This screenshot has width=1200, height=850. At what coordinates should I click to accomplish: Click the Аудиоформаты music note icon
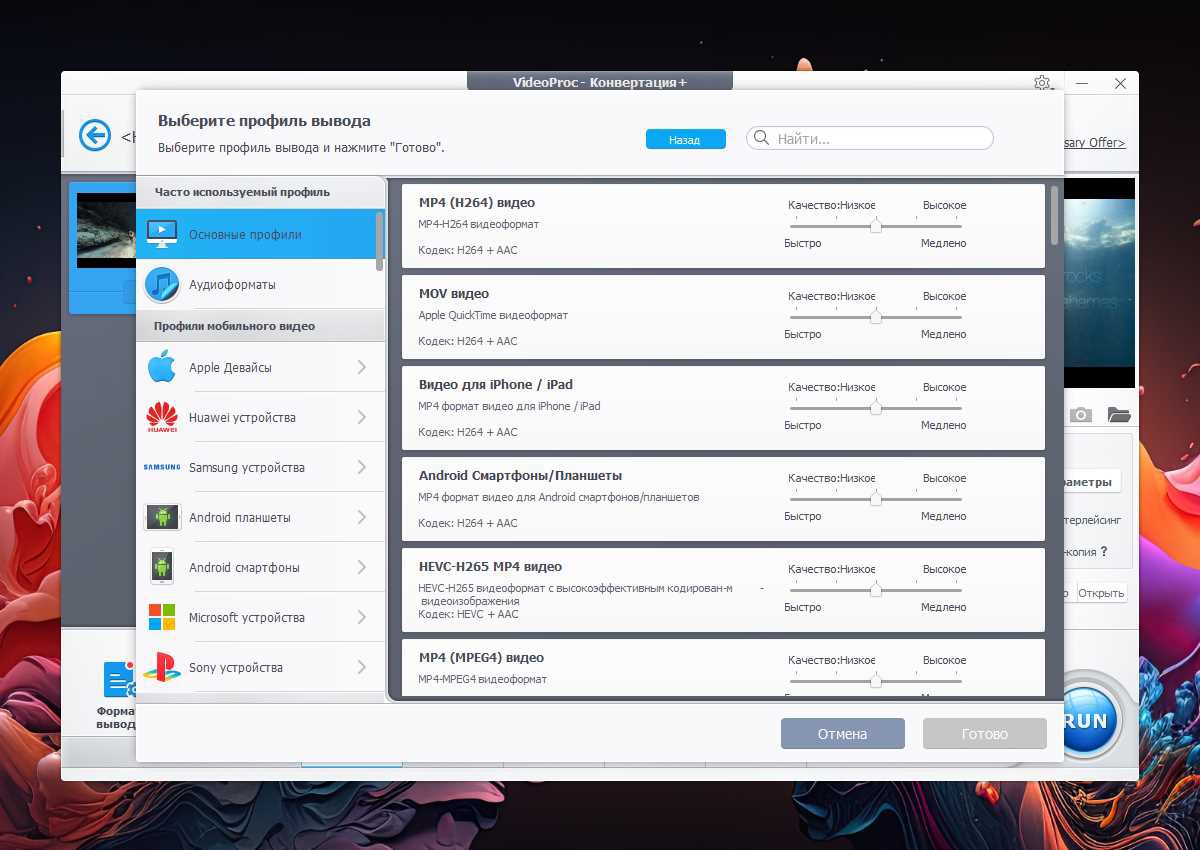162,285
